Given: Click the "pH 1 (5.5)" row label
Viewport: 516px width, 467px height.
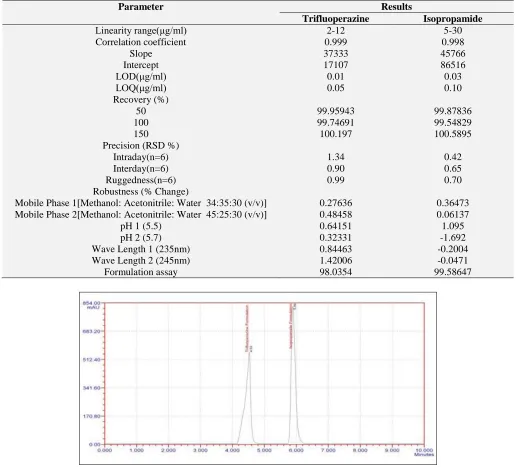Looking at the screenshot, I should click(141, 226).
